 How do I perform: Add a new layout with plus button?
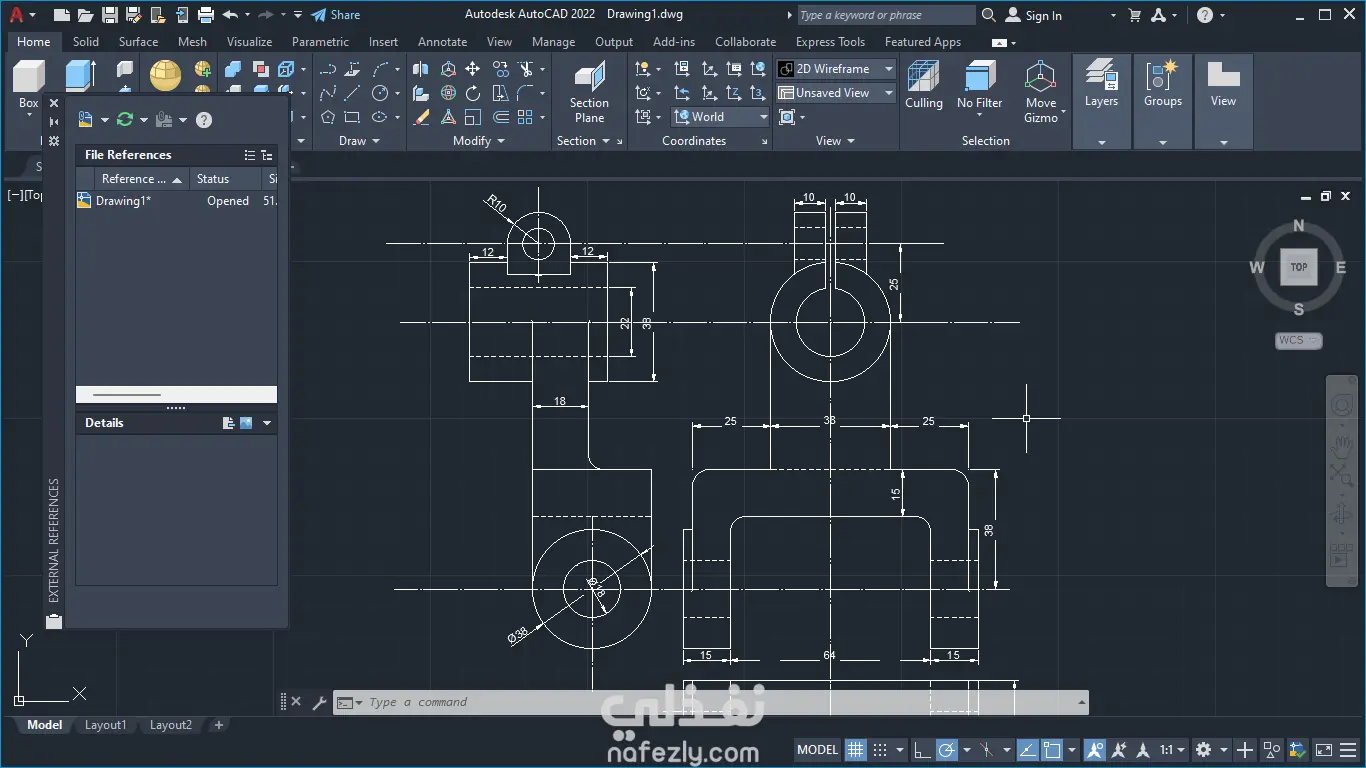(x=219, y=725)
